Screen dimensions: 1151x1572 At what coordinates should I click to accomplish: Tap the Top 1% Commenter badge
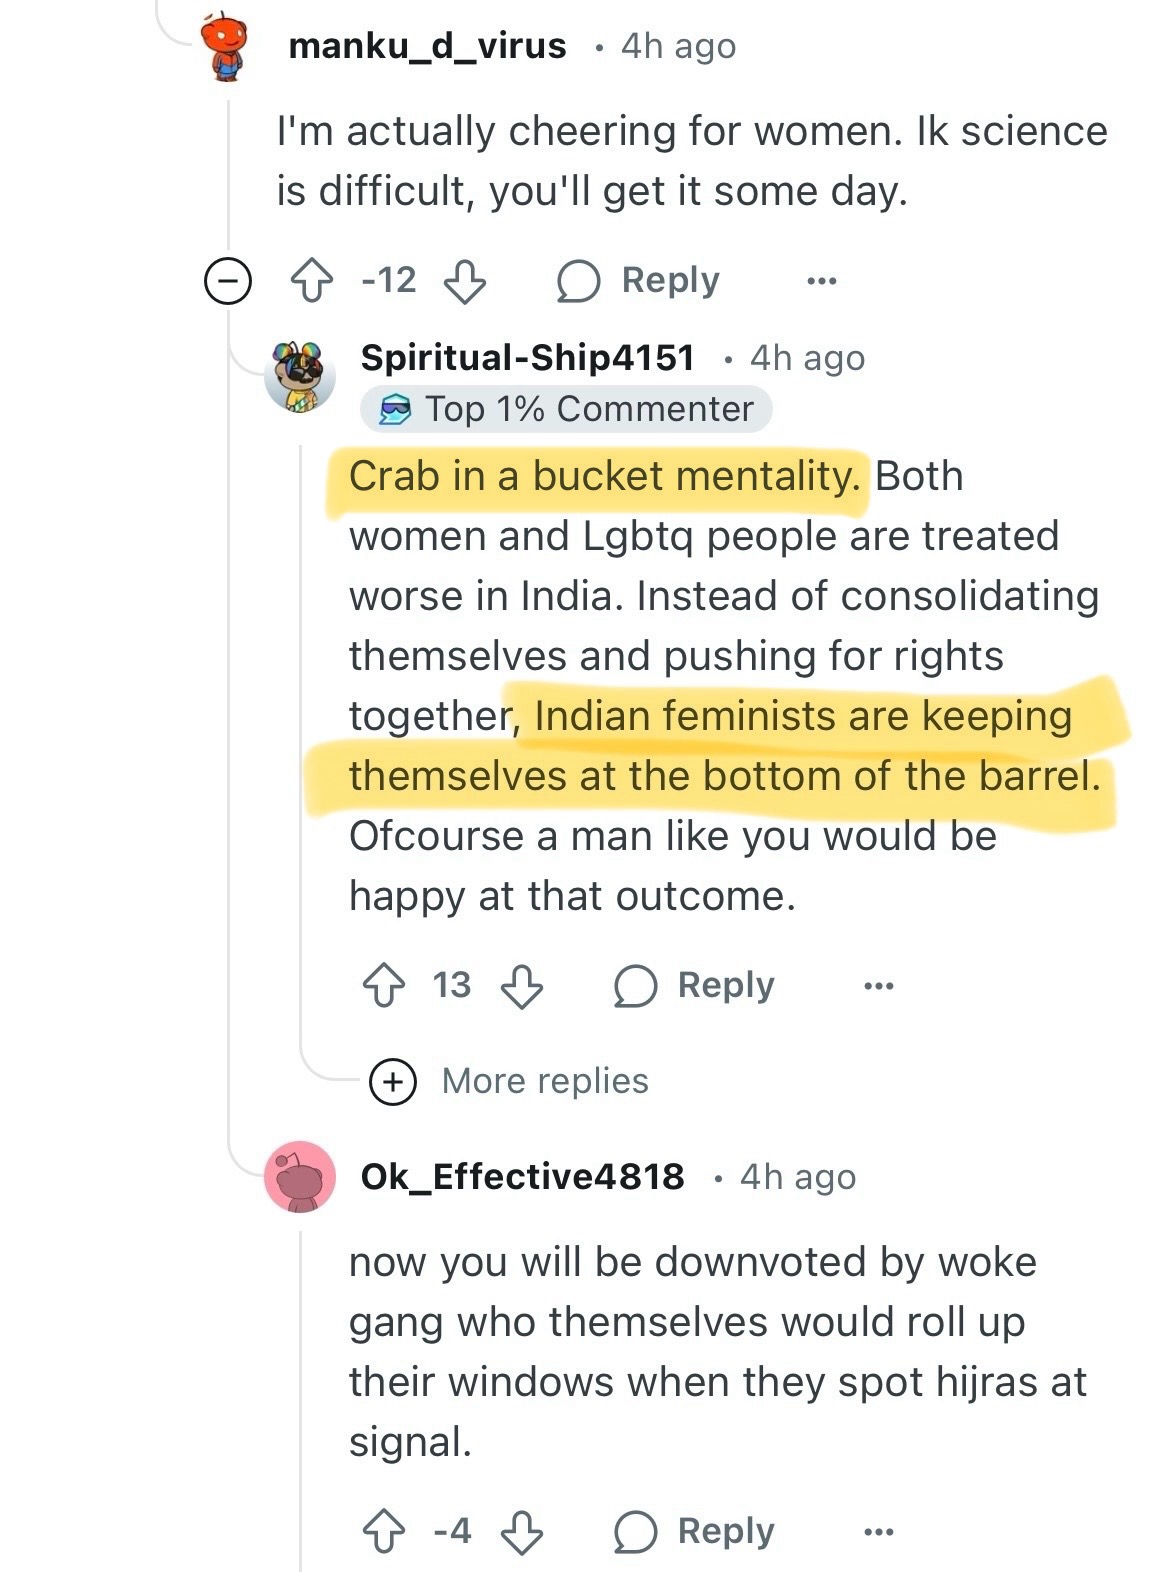pos(567,409)
